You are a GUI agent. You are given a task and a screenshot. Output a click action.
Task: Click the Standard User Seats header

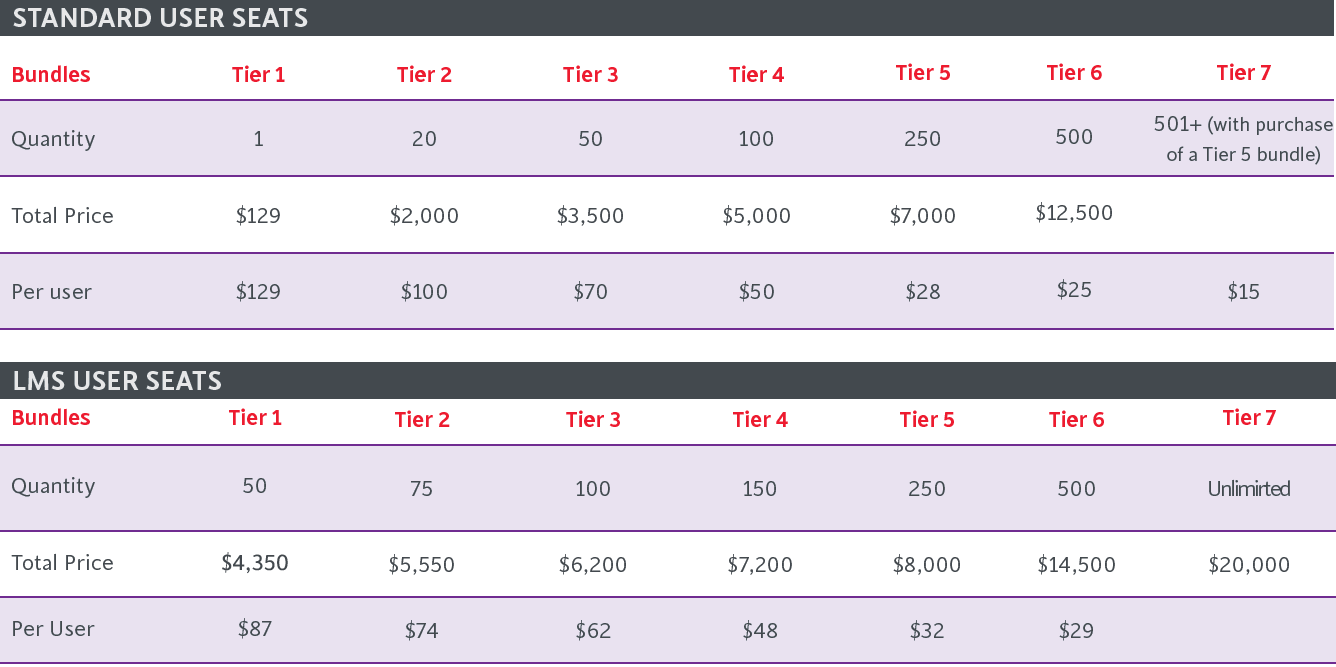[160, 18]
